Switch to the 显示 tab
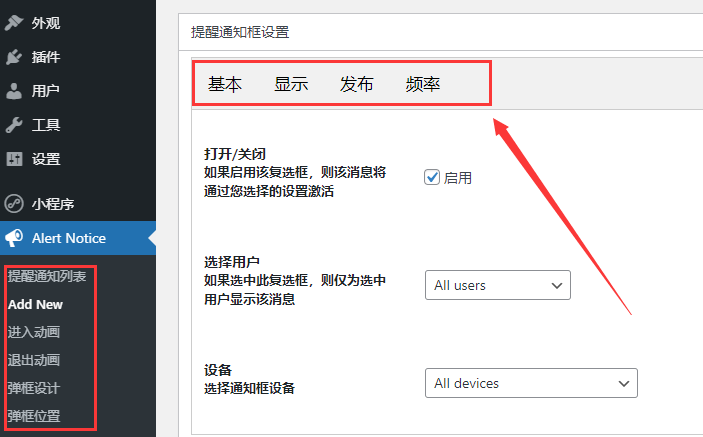 coord(291,84)
